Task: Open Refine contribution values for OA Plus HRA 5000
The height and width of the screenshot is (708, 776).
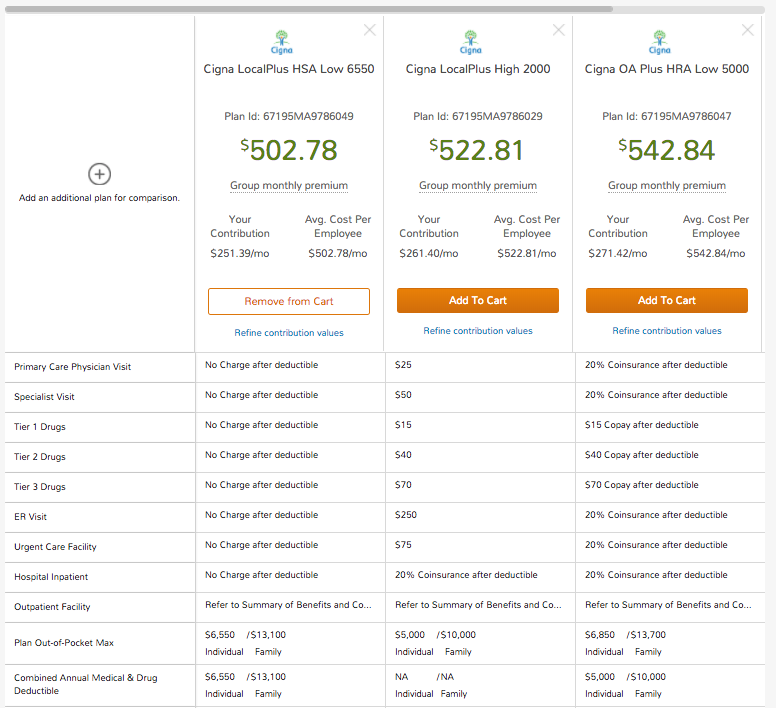Action: 667,331
